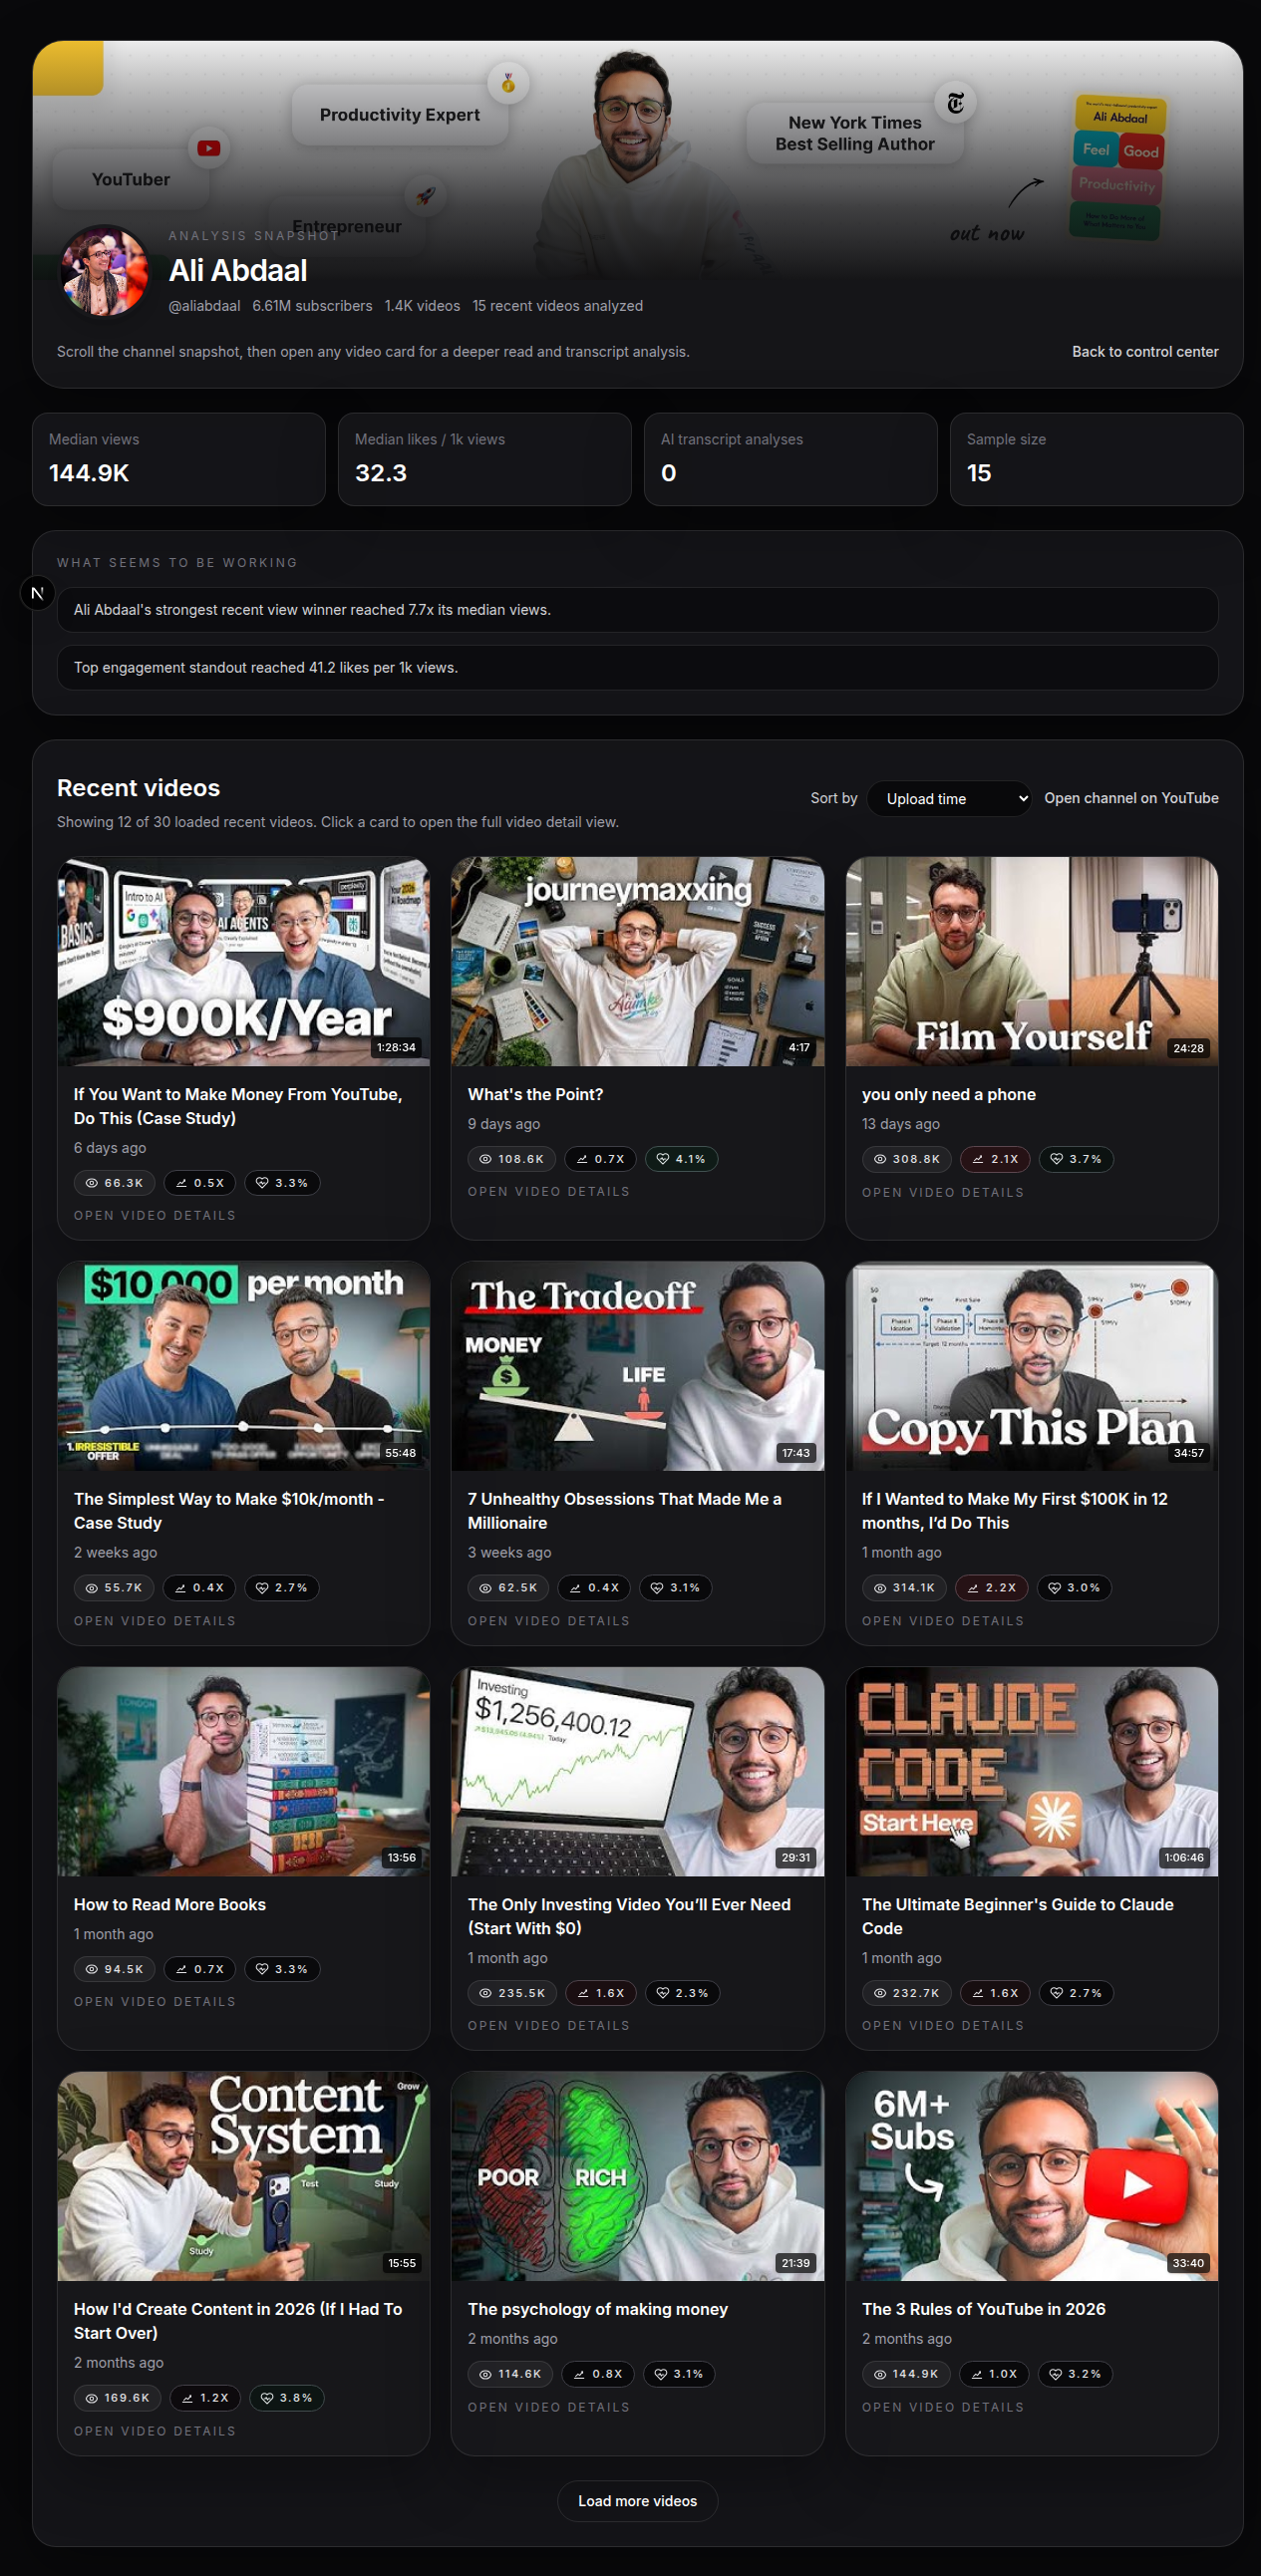
Task: Open the Copy This Plan thumbnail
Action: [x=1031, y=1366]
